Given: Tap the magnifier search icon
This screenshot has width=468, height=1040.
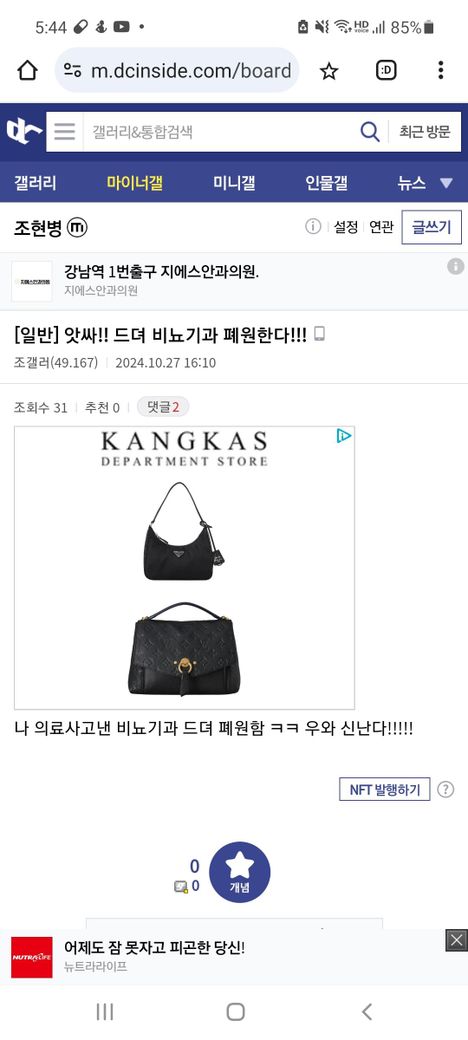Looking at the screenshot, I should click(x=369, y=131).
